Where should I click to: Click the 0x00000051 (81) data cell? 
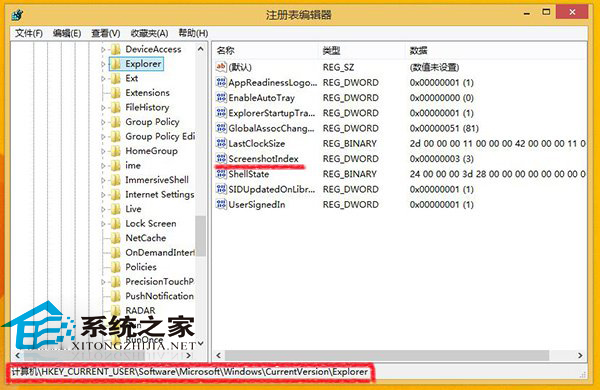click(444, 128)
